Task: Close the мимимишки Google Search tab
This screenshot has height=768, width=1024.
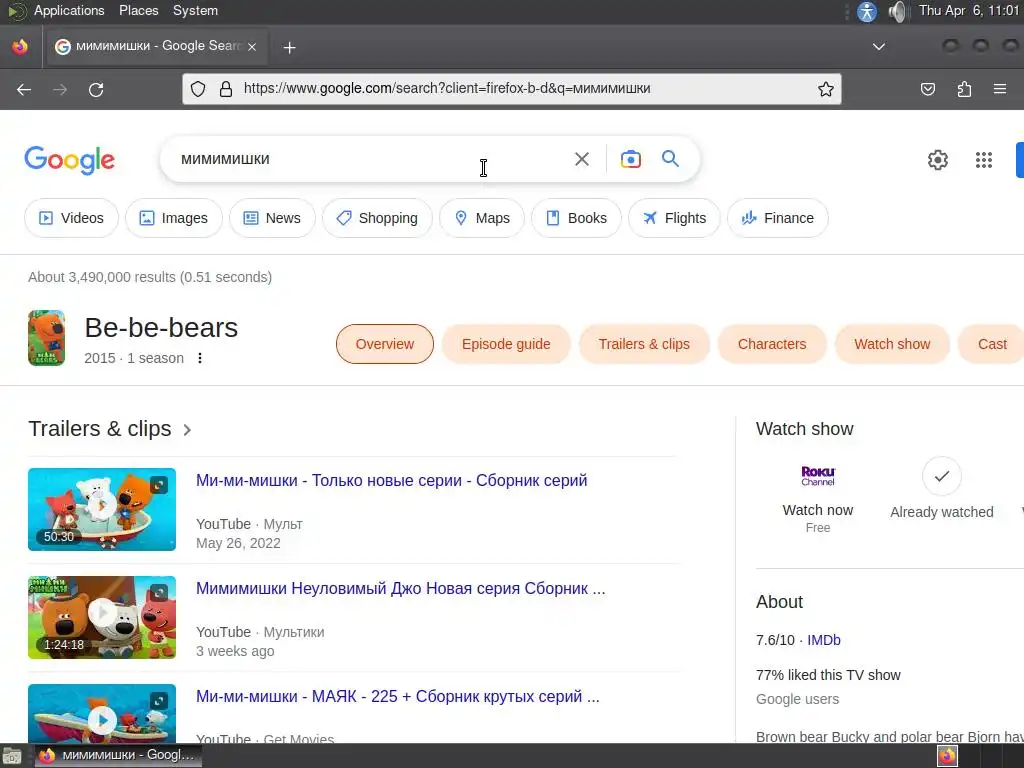Action: click(252, 46)
